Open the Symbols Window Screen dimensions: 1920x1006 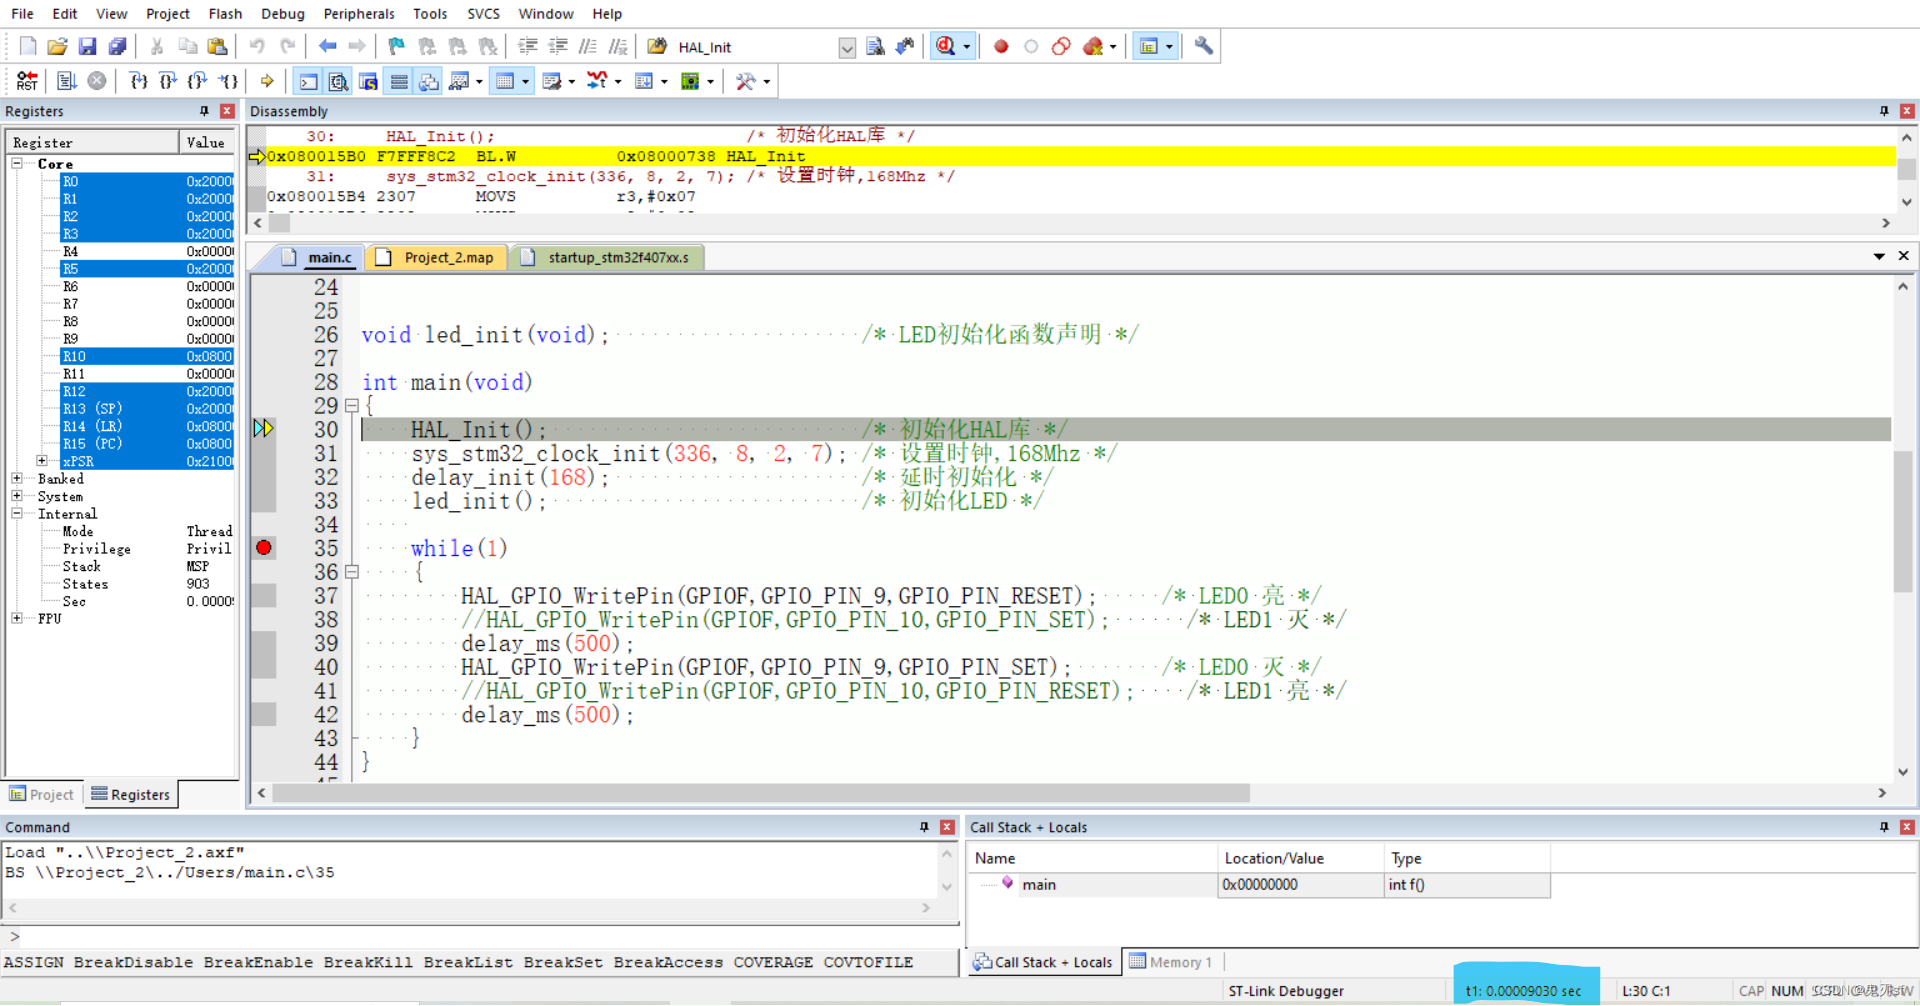tap(368, 81)
